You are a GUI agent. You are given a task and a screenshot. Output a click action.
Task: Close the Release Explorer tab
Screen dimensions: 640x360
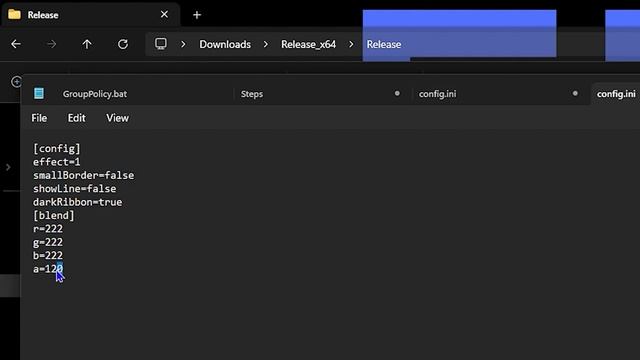(x=164, y=14)
